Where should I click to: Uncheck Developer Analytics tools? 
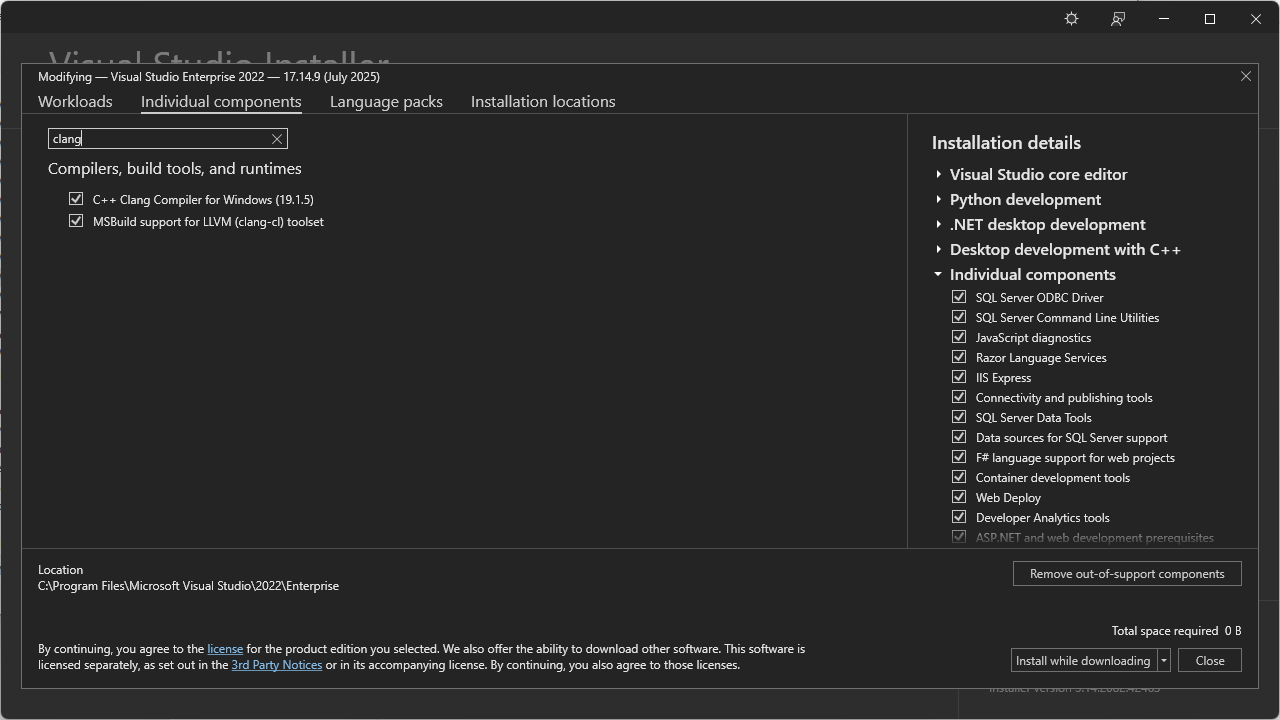[x=959, y=517]
